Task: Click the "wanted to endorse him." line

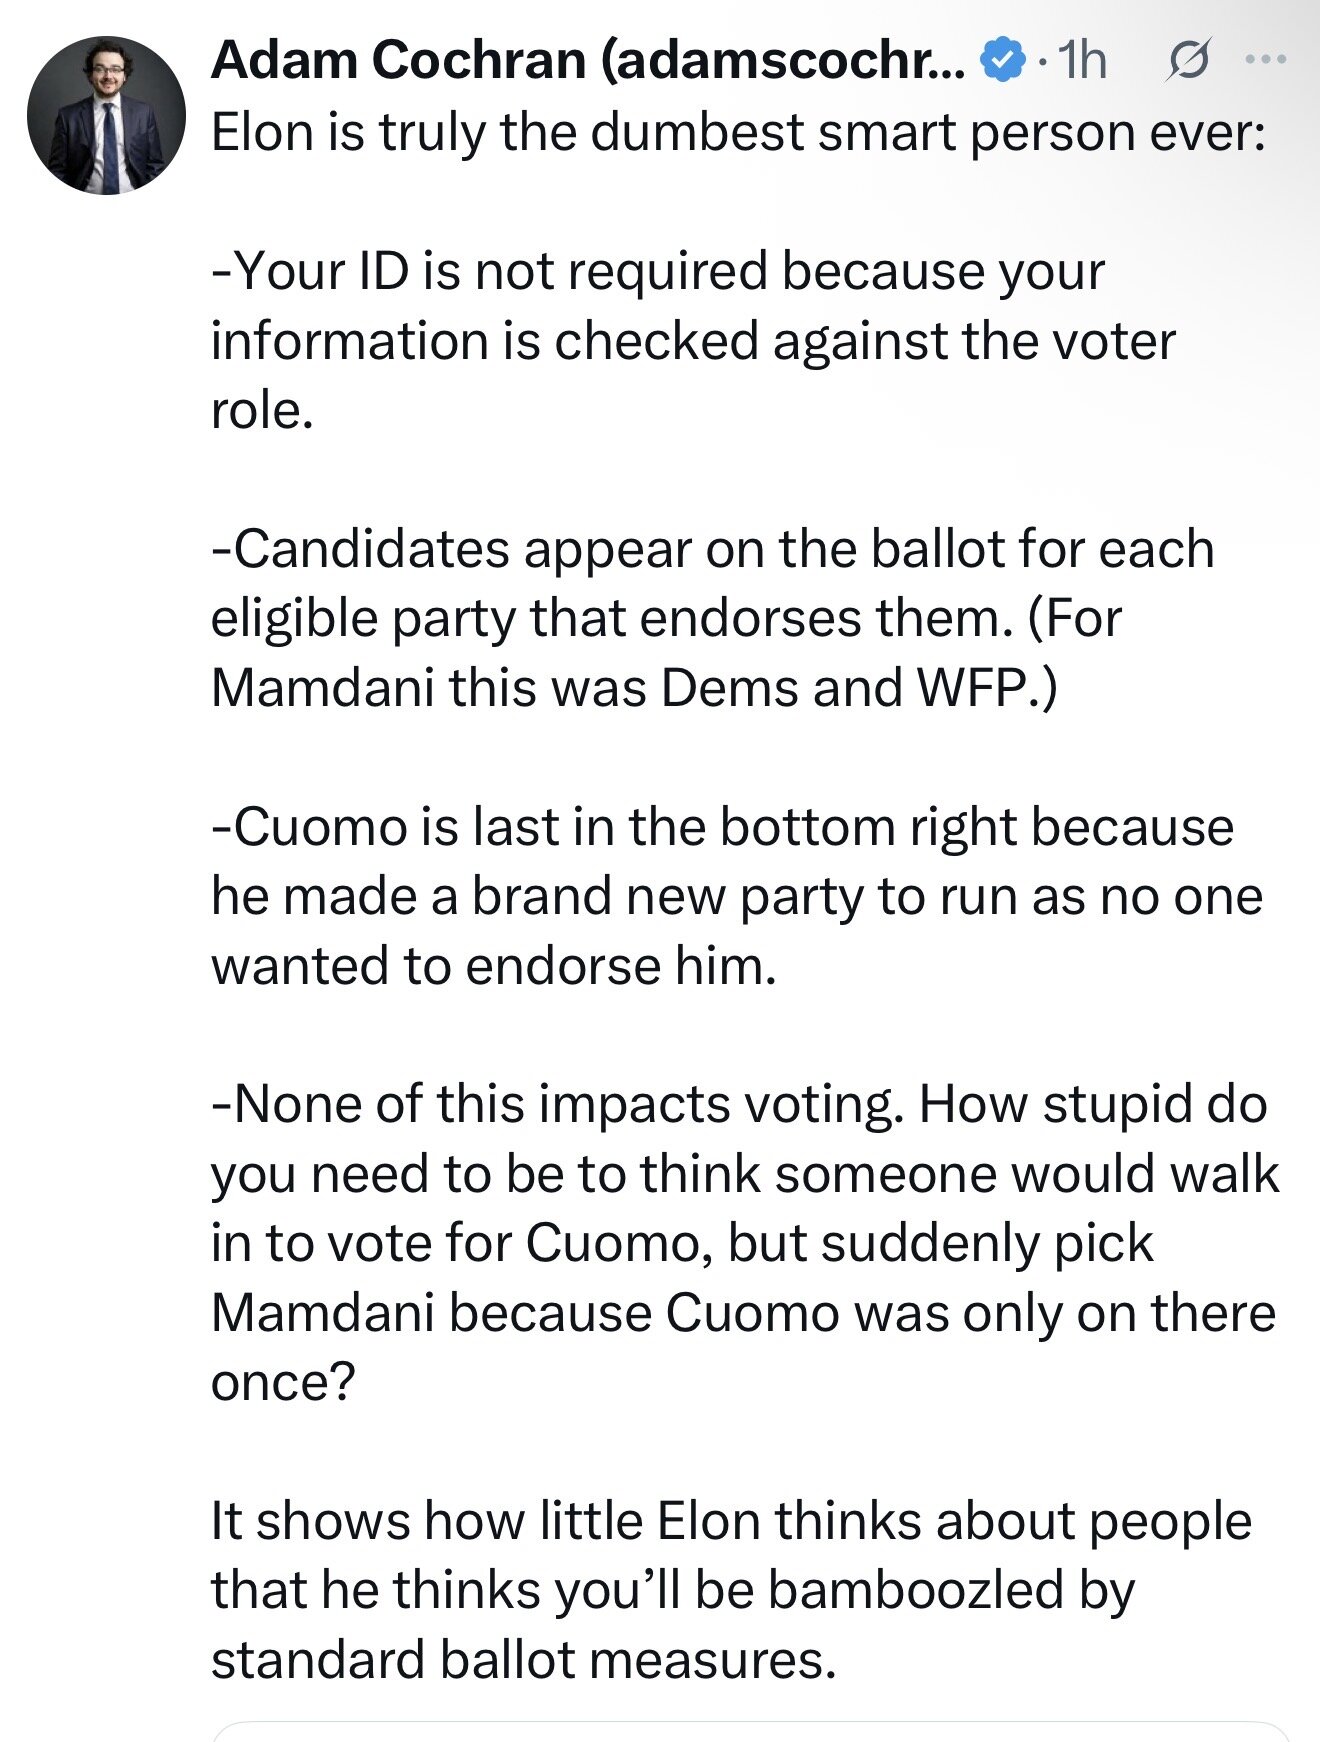Action: point(493,966)
